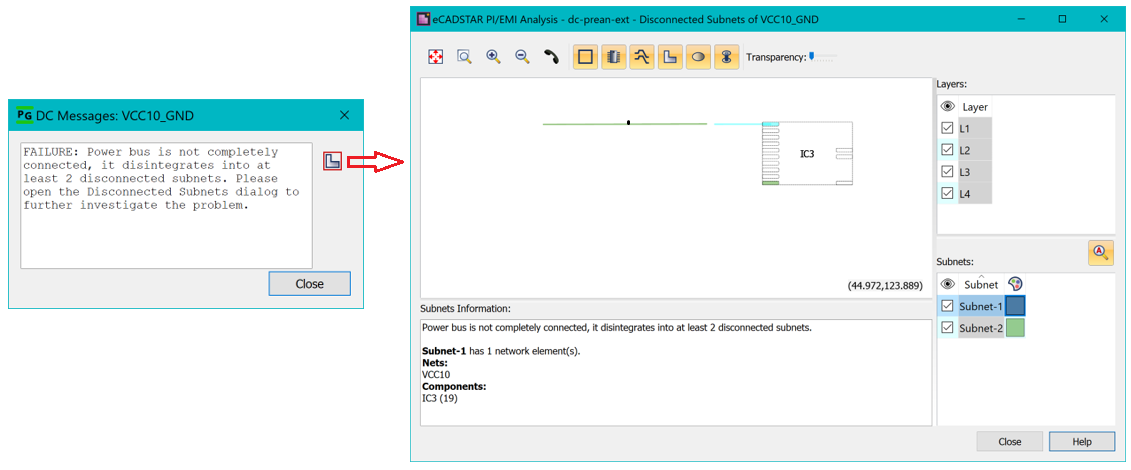Click the eCADSTAR window title bar icon
Viewport: 1131px width, 470px height.
(x=424, y=19)
